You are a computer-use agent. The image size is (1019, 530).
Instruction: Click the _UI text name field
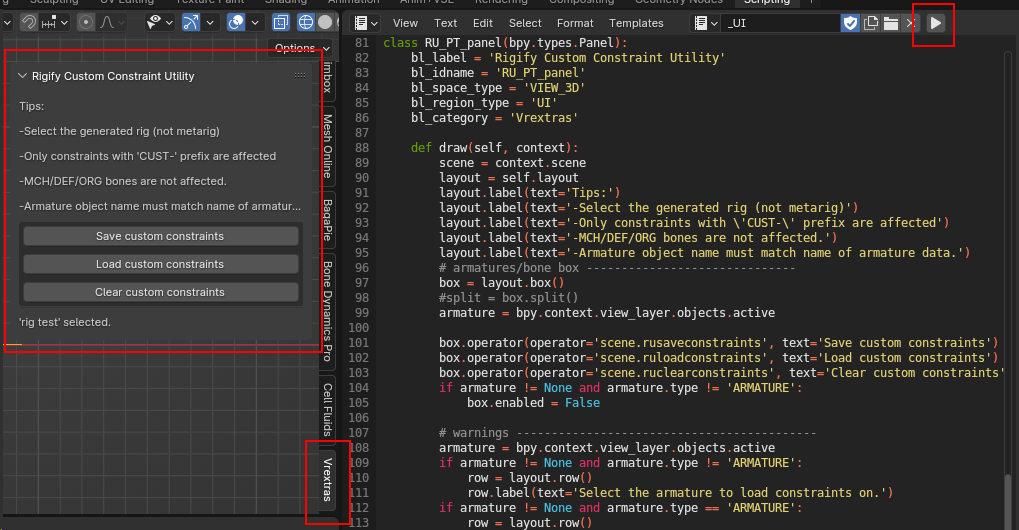pyautogui.click(x=781, y=23)
